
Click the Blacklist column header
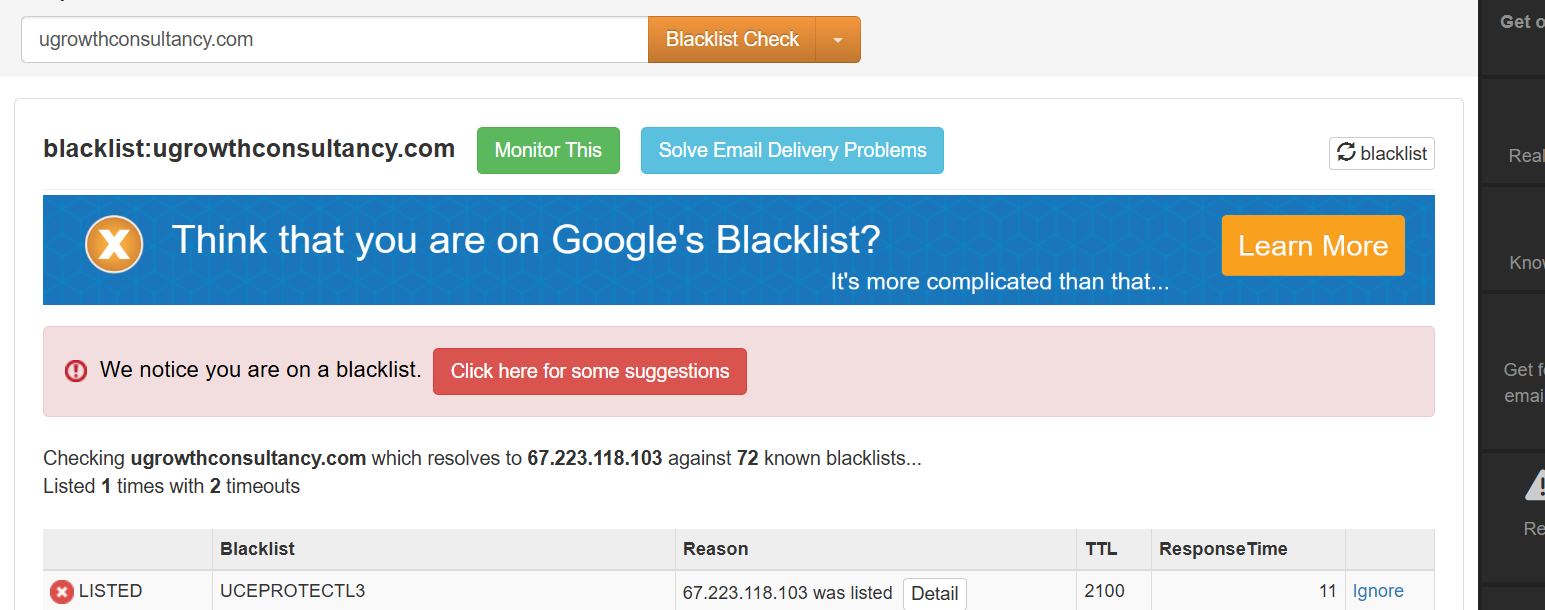pos(257,549)
